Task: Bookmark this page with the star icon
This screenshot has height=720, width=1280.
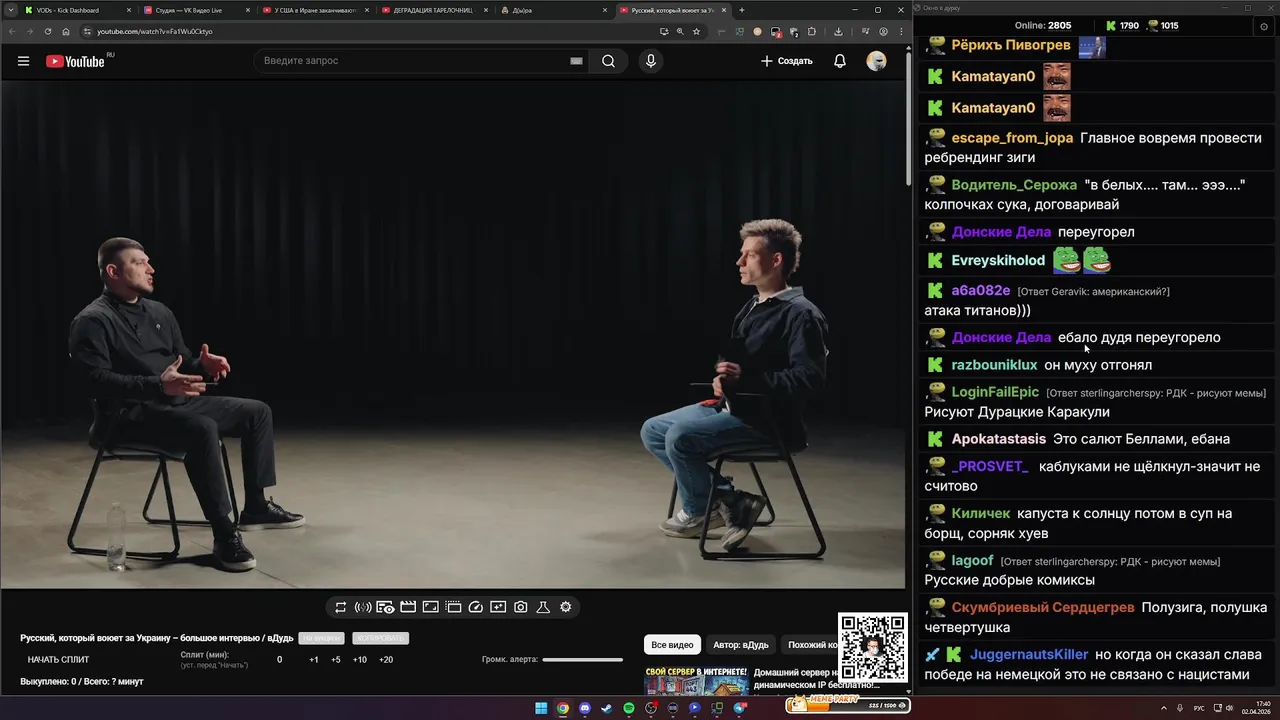Action: (696, 31)
